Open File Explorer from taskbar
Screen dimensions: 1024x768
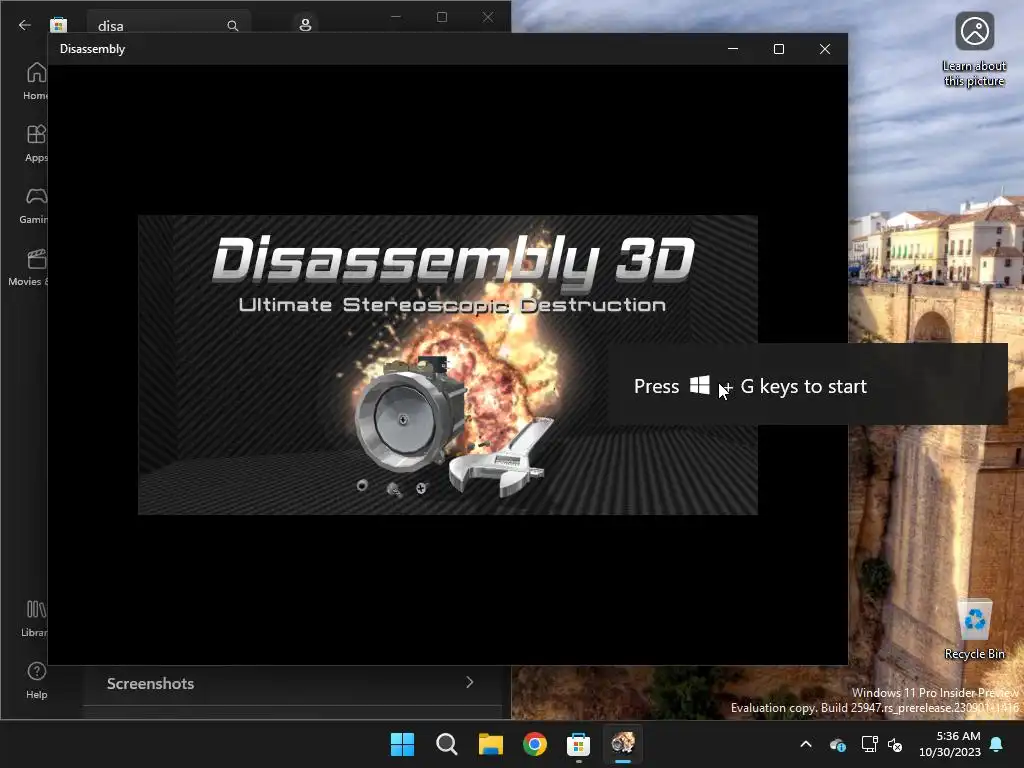tap(490, 744)
